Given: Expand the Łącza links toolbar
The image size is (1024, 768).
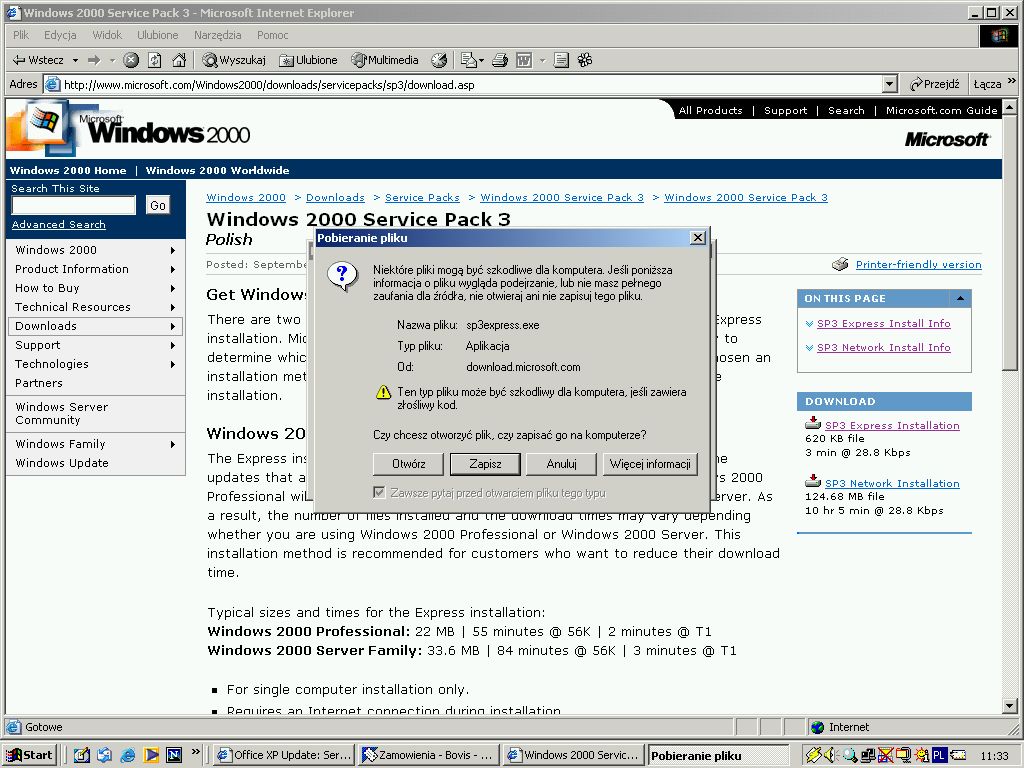Looking at the screenshot, I should click(1012, 82).
